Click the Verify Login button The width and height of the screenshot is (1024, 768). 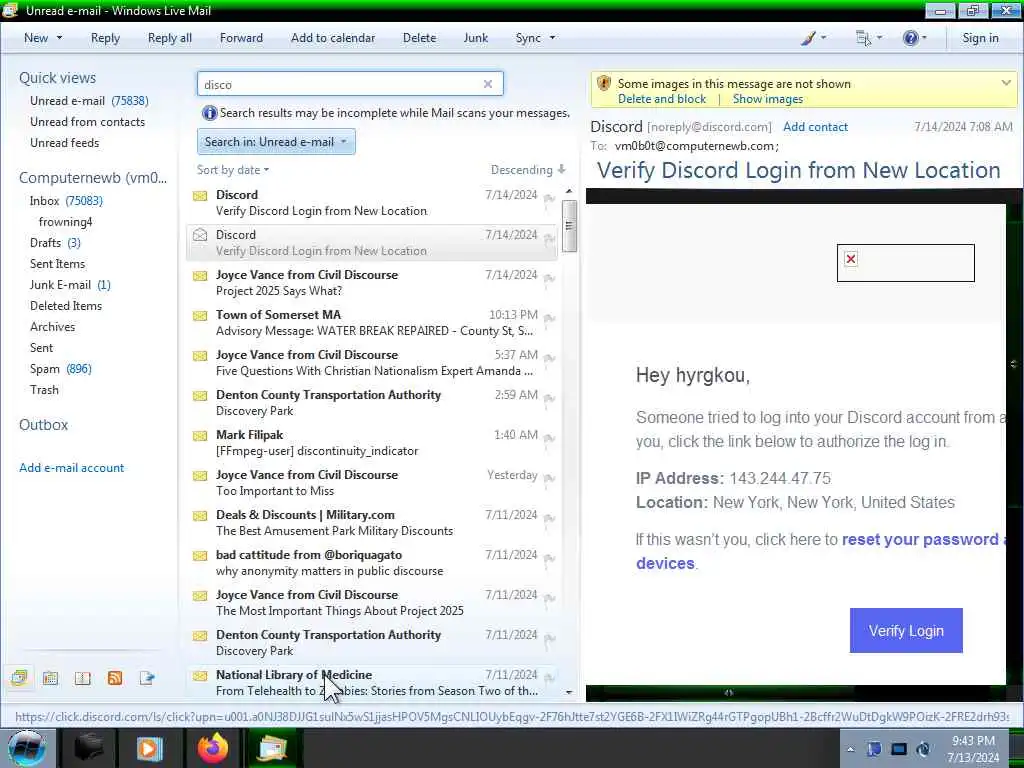(906, 631)
